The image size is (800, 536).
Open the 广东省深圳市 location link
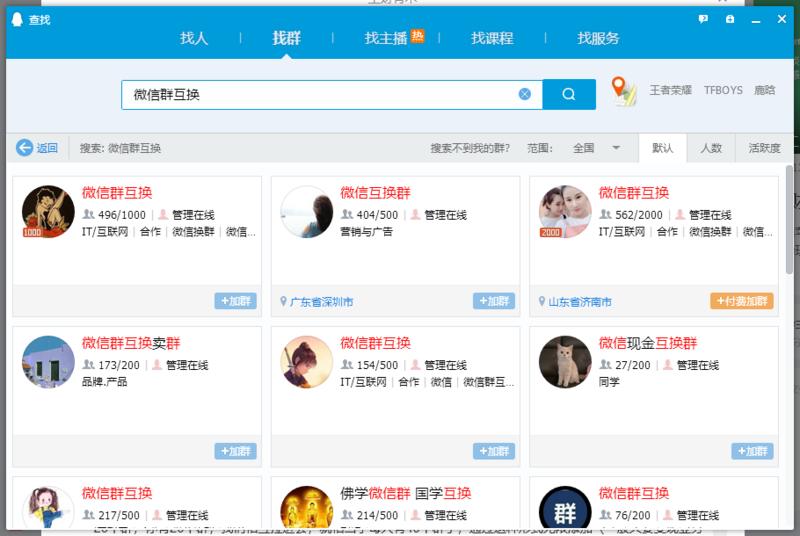(321, 302)
